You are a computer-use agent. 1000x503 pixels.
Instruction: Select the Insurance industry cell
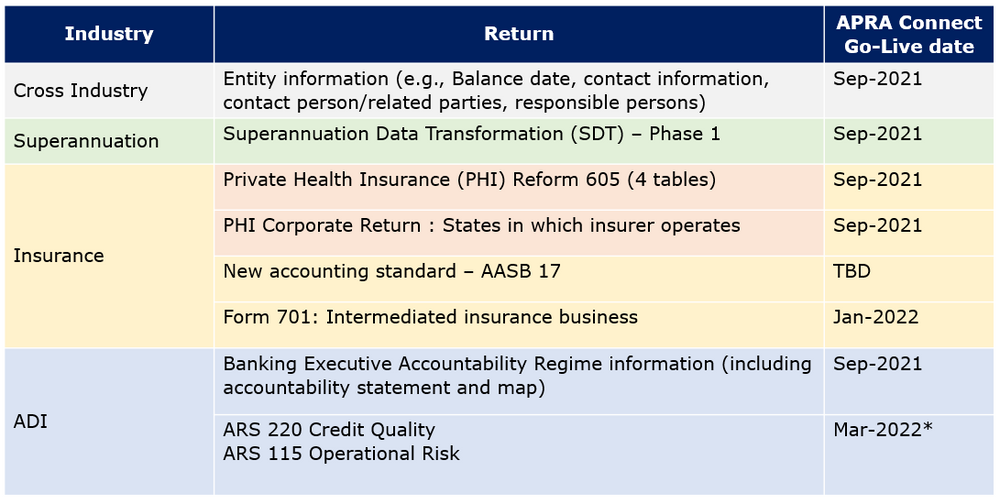click(58, 256)
